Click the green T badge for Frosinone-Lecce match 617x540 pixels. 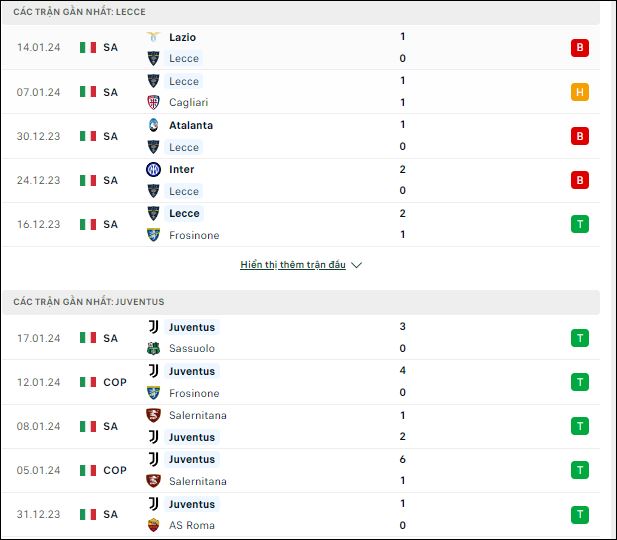click(580, 224)
